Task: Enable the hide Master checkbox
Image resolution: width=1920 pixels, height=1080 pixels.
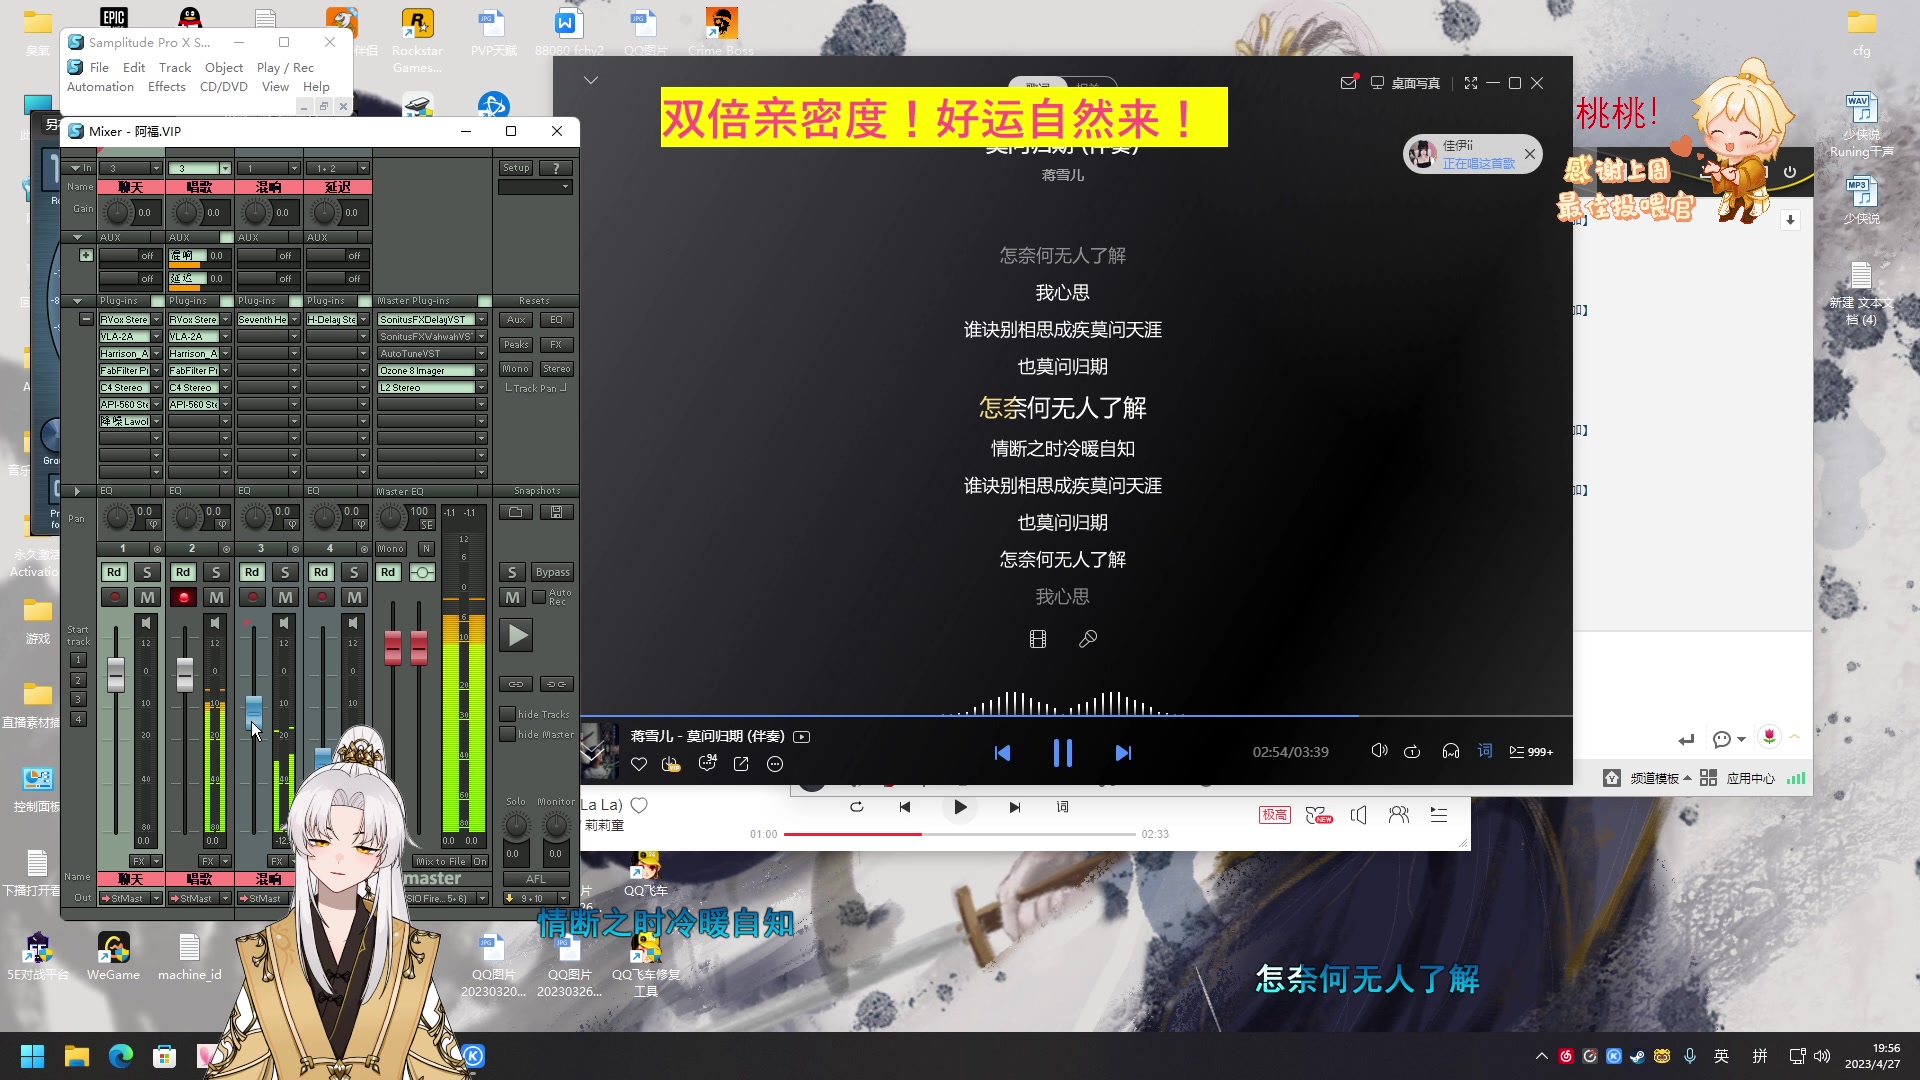Action: pos(507,734)
